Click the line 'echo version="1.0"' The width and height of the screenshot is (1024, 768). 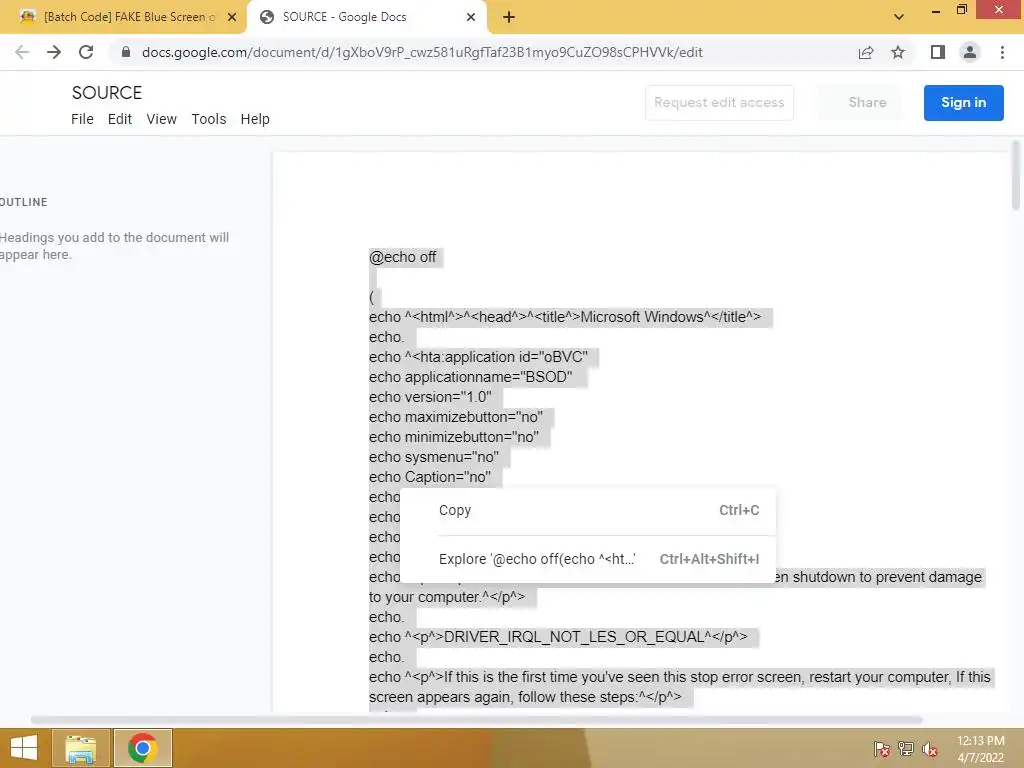(430, 397)
